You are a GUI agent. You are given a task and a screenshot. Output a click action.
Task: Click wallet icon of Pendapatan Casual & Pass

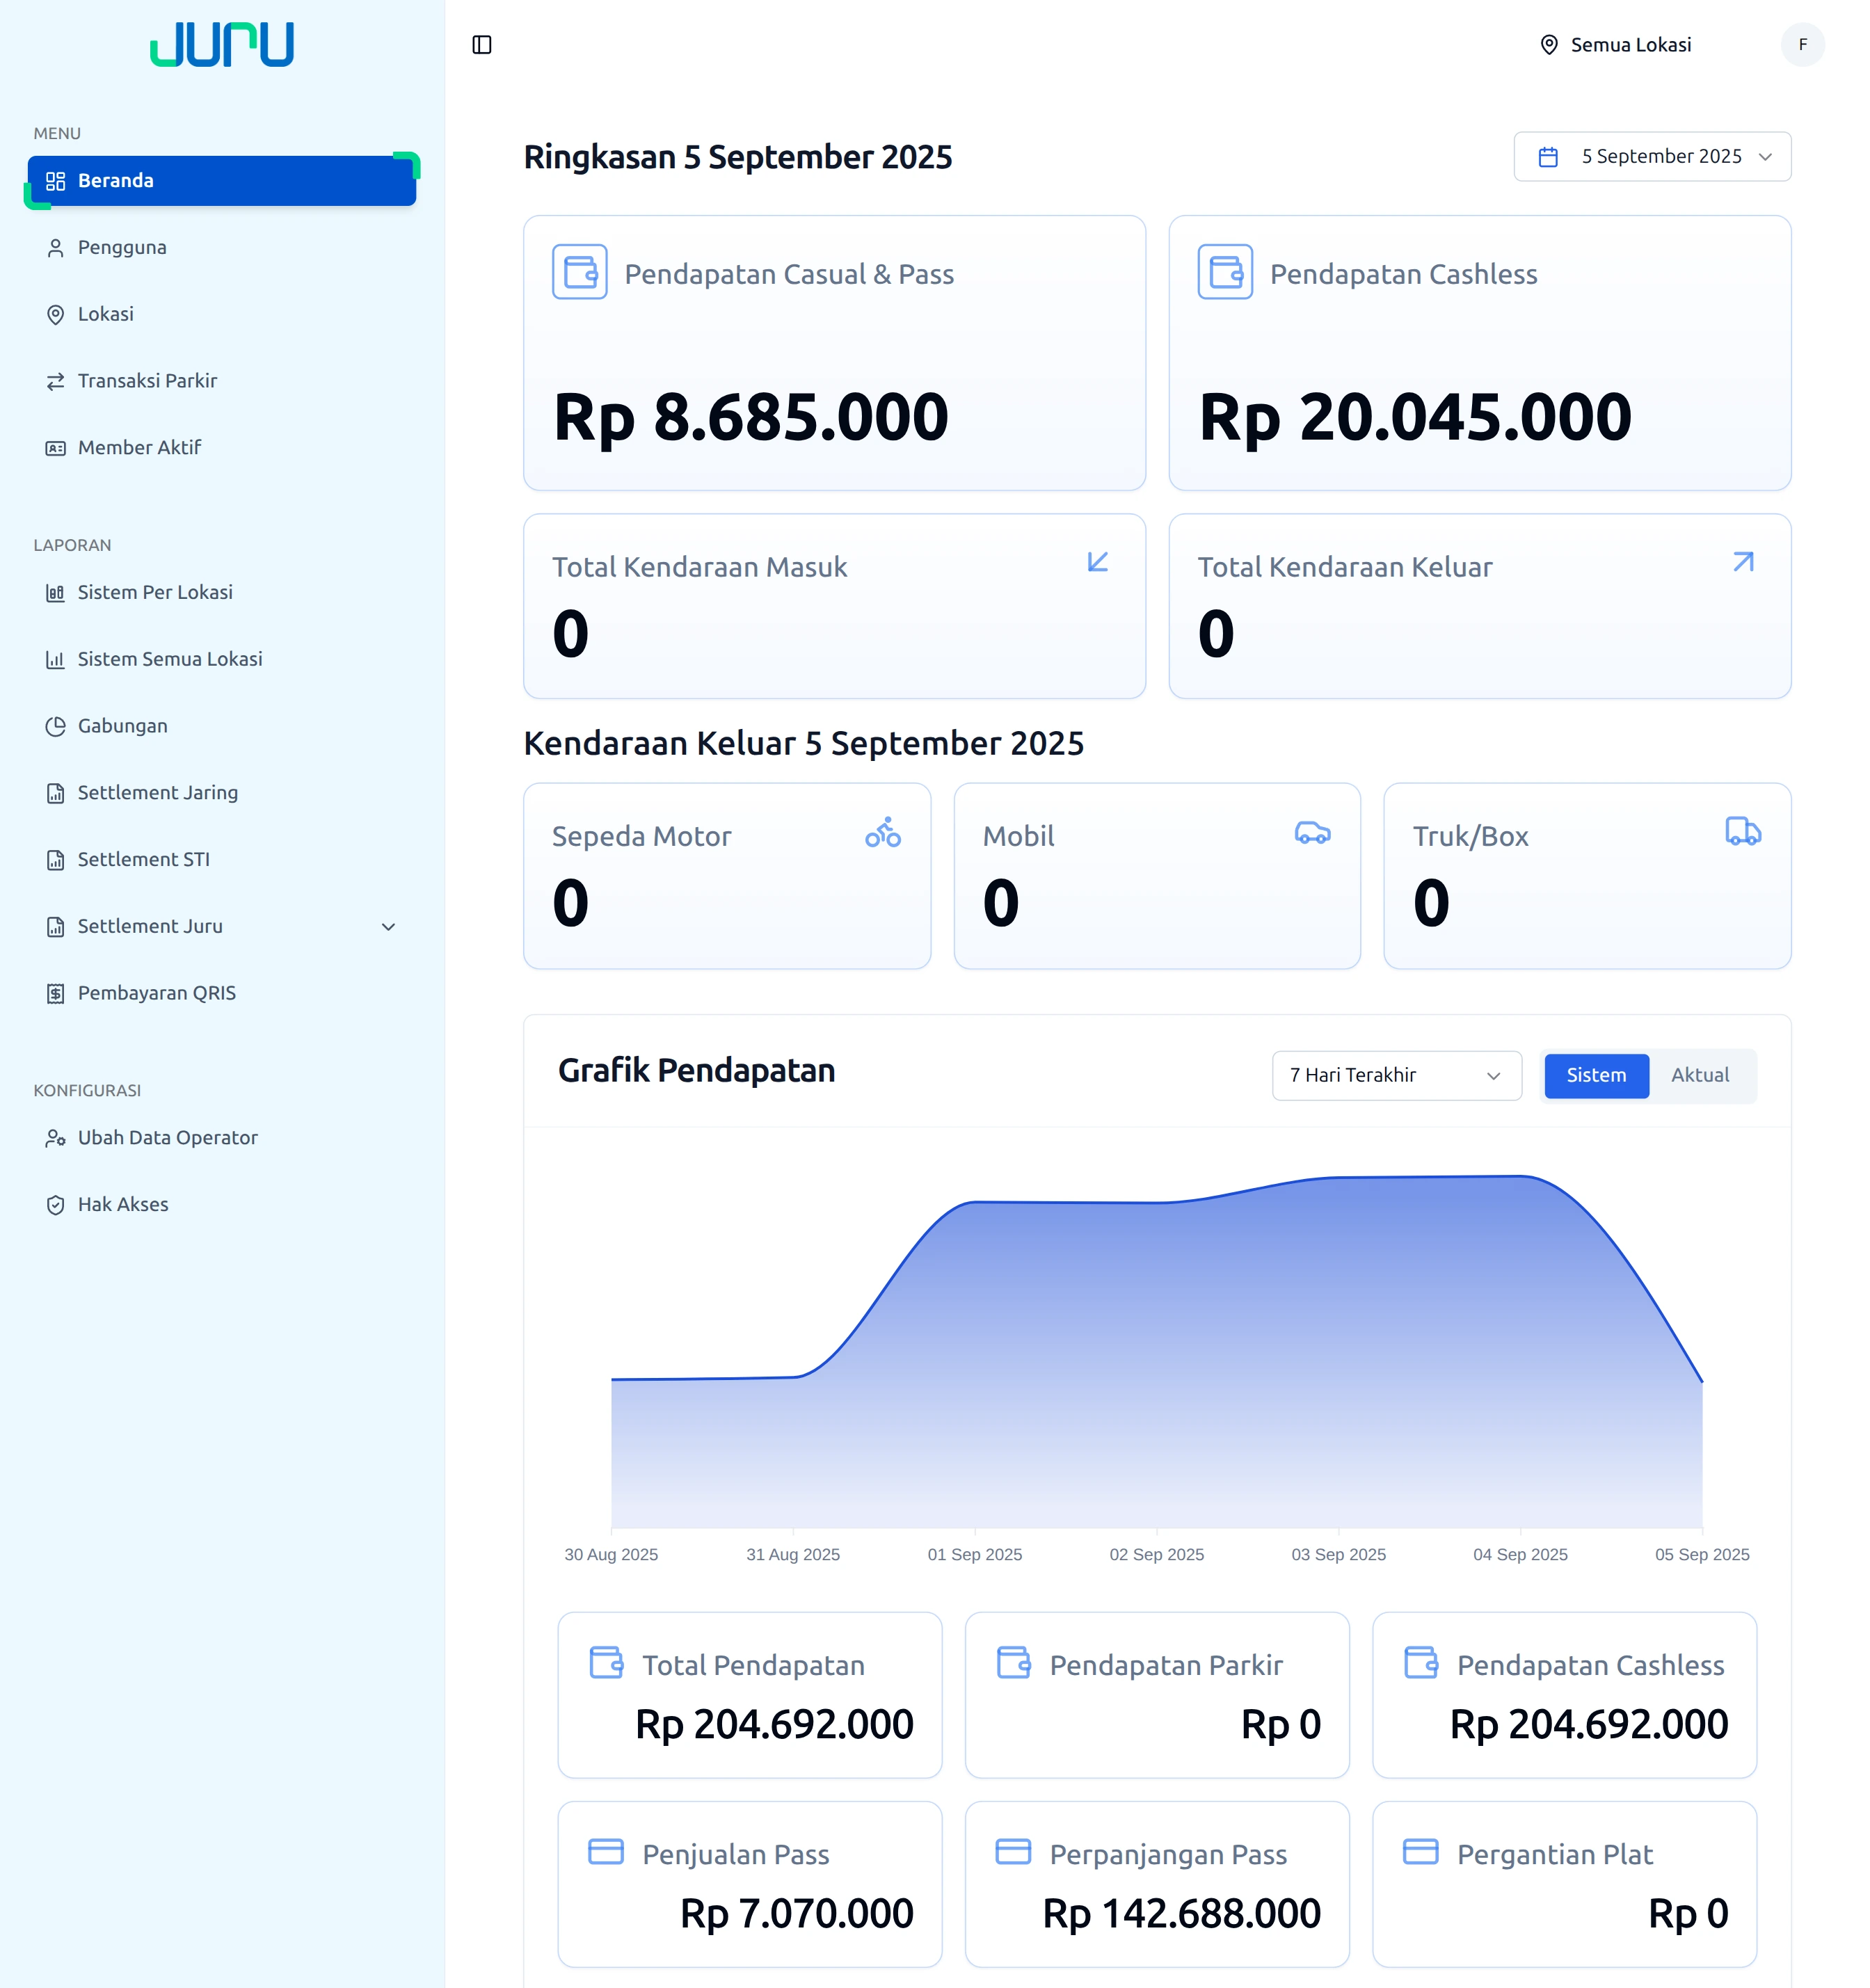[580, 272]
